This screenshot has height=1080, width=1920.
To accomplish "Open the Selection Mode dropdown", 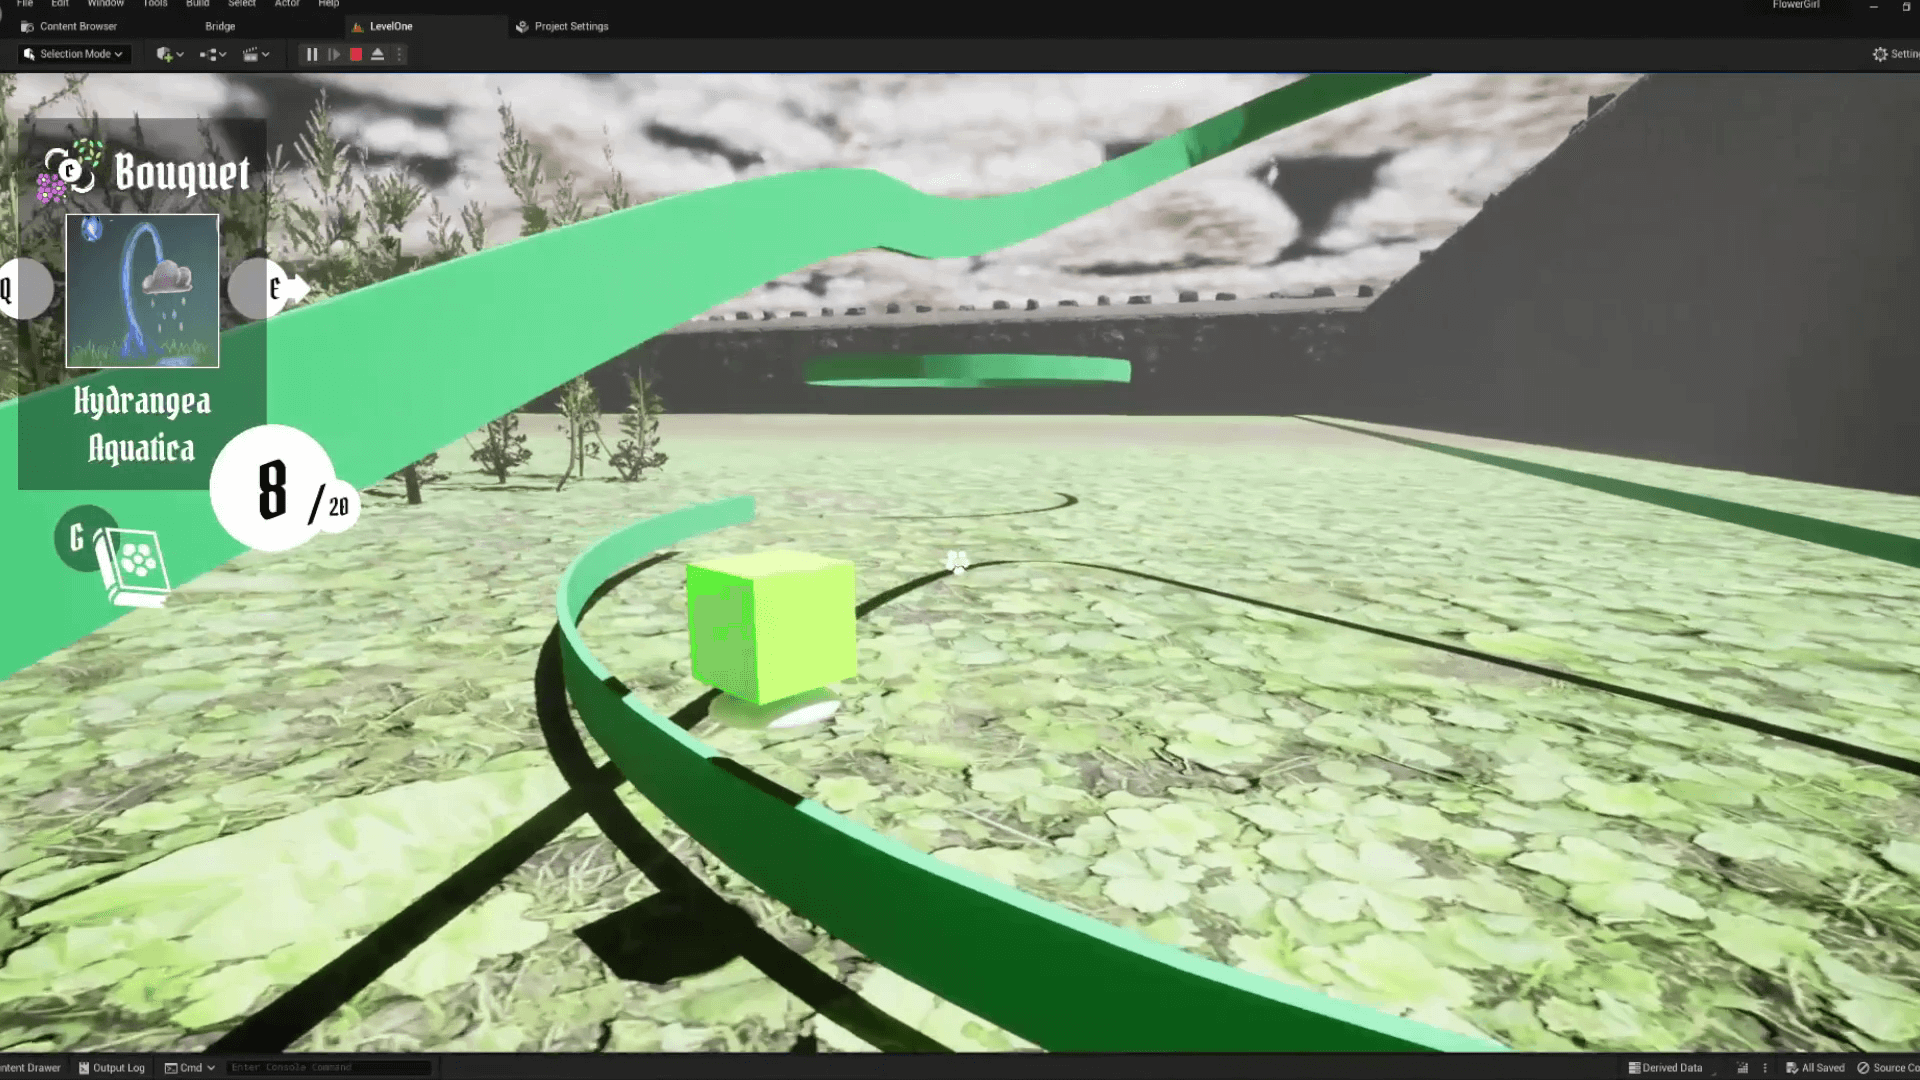I will (74, 54).
